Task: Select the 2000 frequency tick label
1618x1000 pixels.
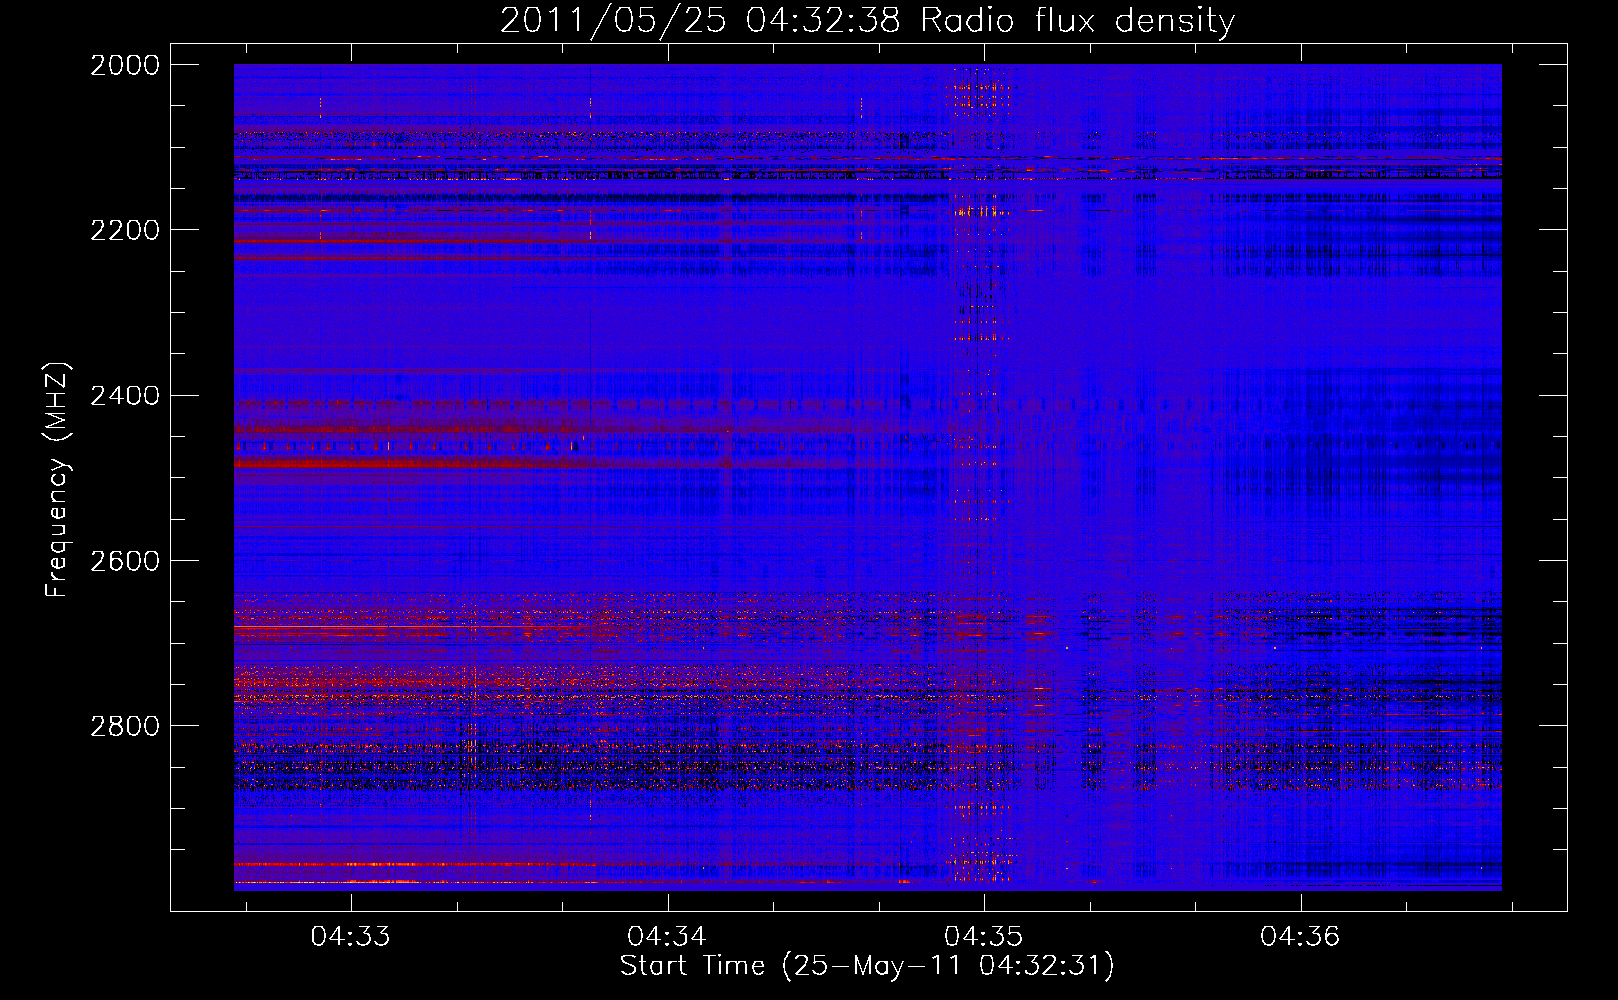Action: tap(125, 65)
